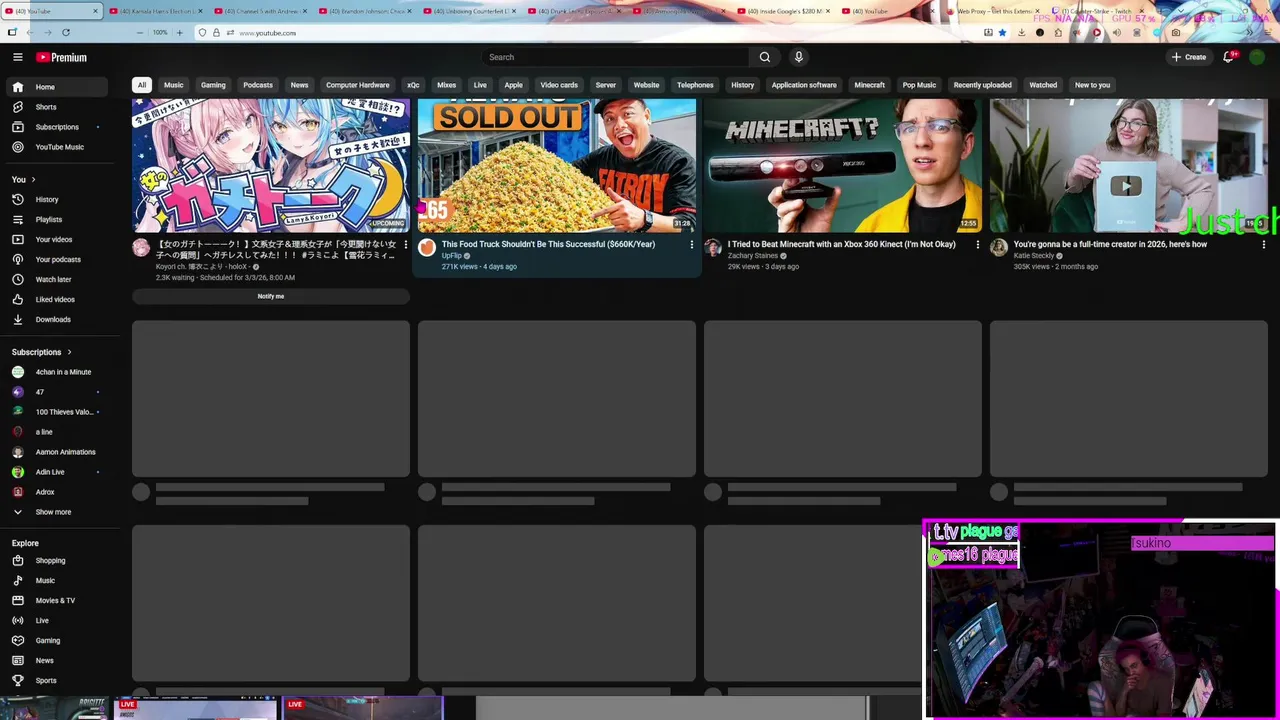
Task: Open the account avatar menu
Action: click(x=1257, y=57)
